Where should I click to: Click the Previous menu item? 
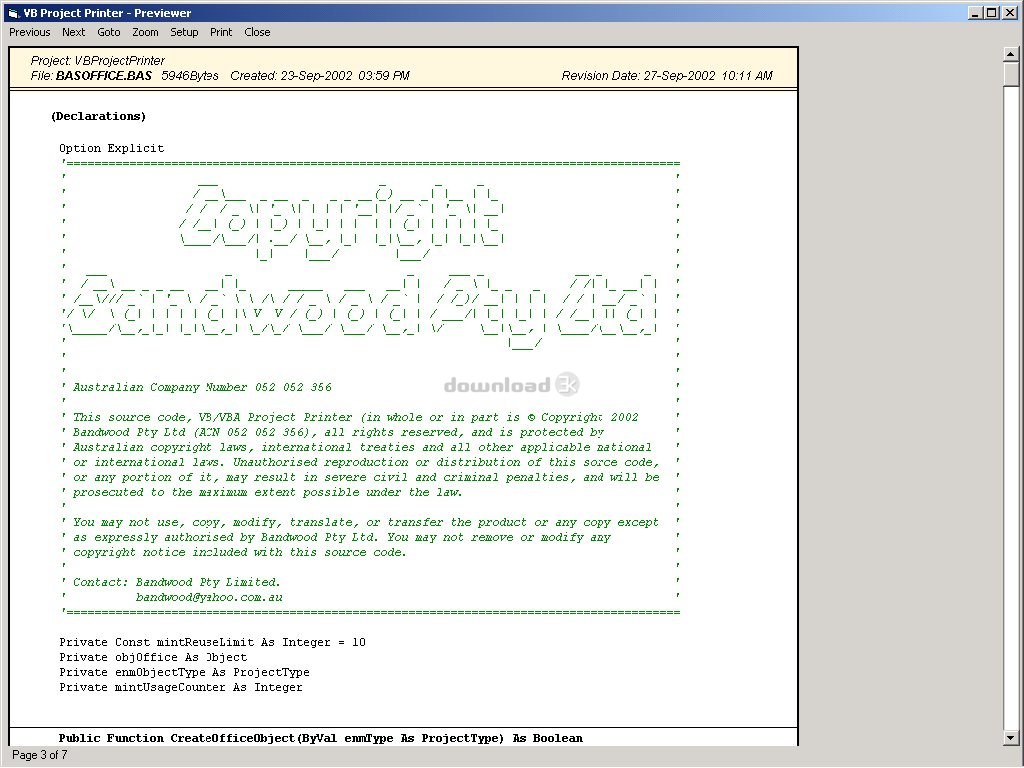(x=29, y=32)
